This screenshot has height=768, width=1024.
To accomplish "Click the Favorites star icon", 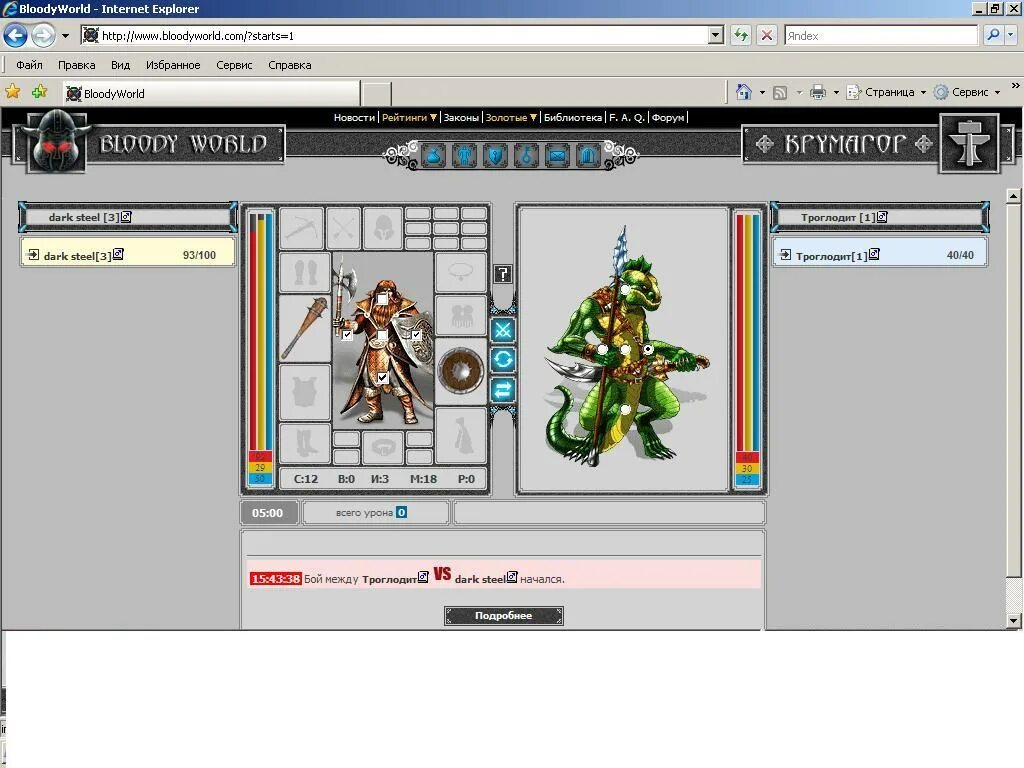I will 12,92.
